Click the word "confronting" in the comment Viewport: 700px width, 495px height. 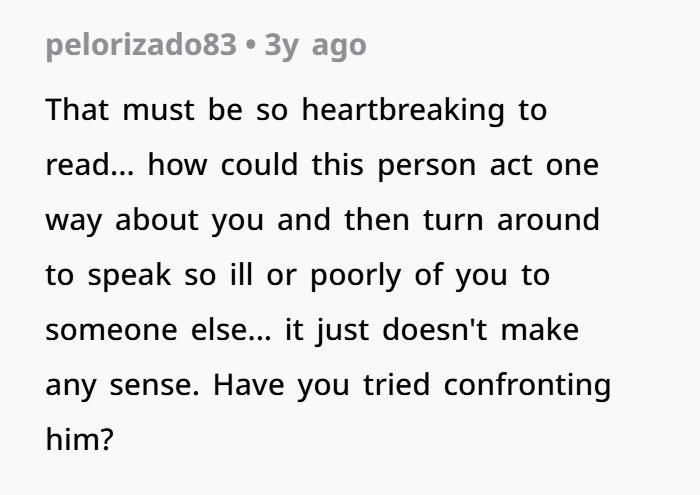click(526, 385)
